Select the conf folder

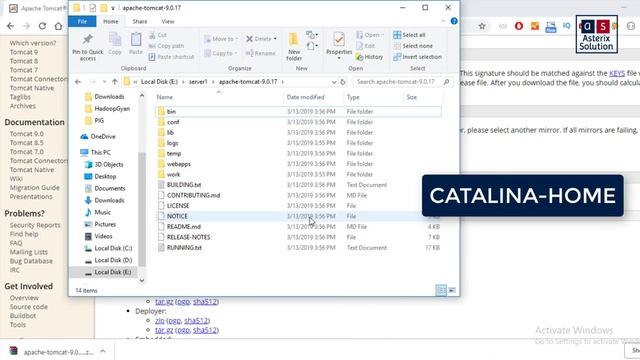click(x=298, y=122)
